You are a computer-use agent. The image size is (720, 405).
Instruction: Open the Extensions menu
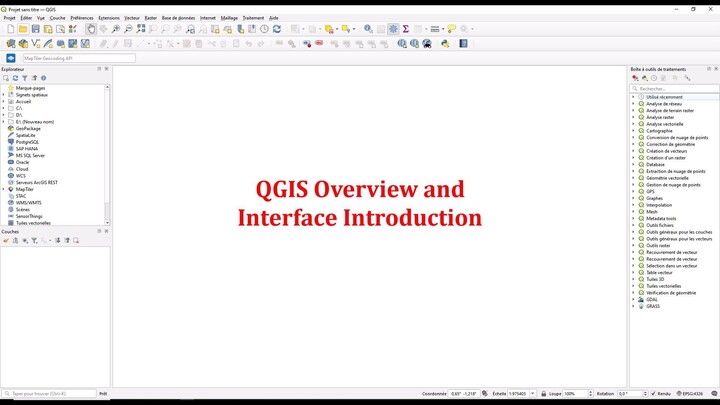tap(109, 18)
